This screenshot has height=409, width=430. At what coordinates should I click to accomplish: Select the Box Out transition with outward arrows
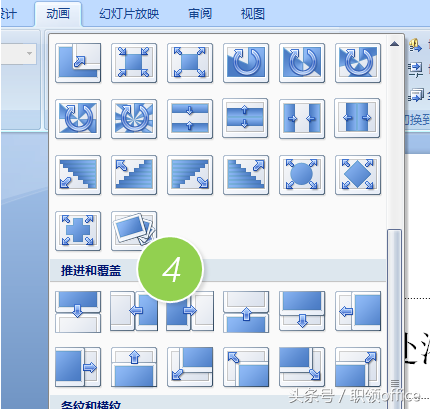(x=190, y=63)
